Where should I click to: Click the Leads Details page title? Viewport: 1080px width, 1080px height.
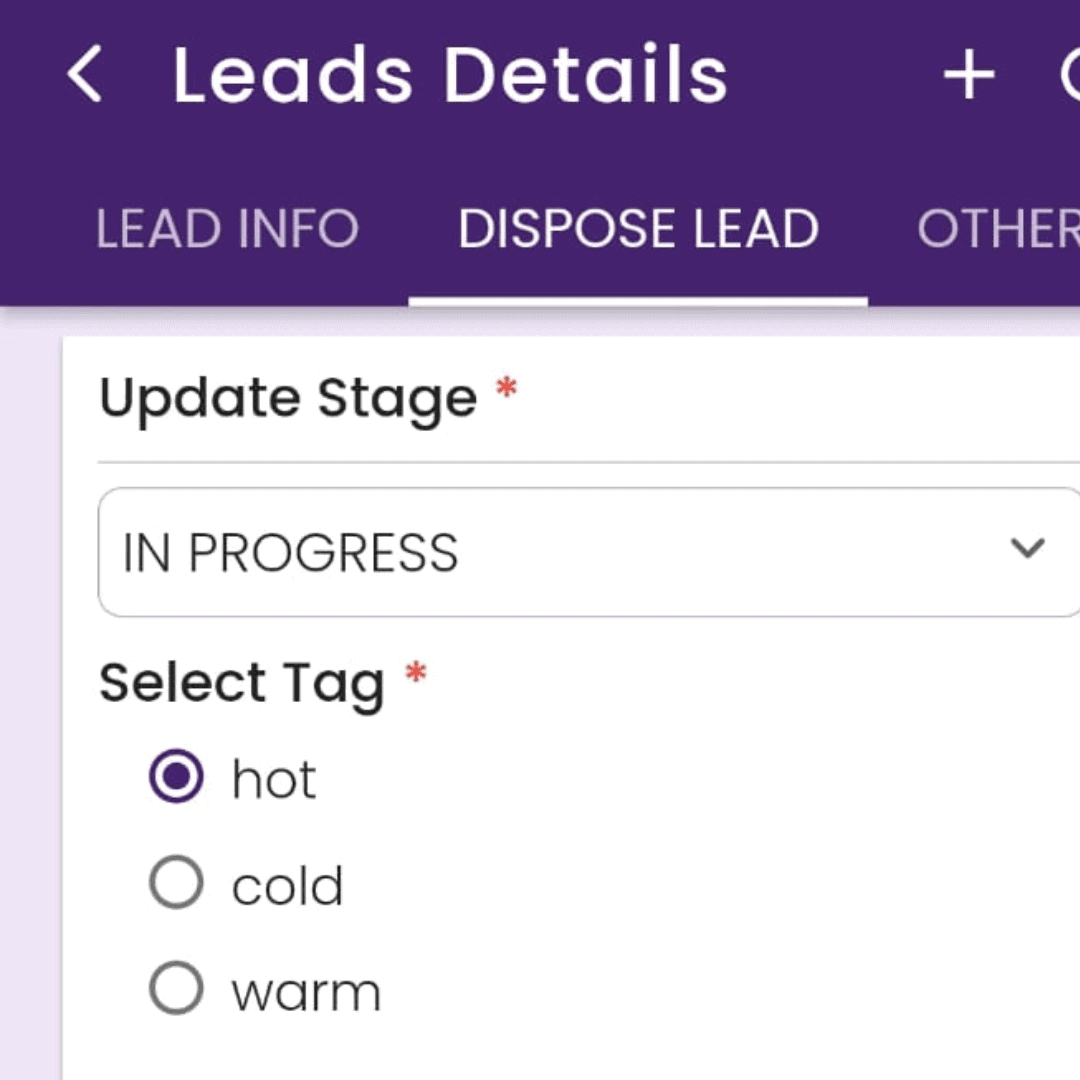tap(450, 75)
